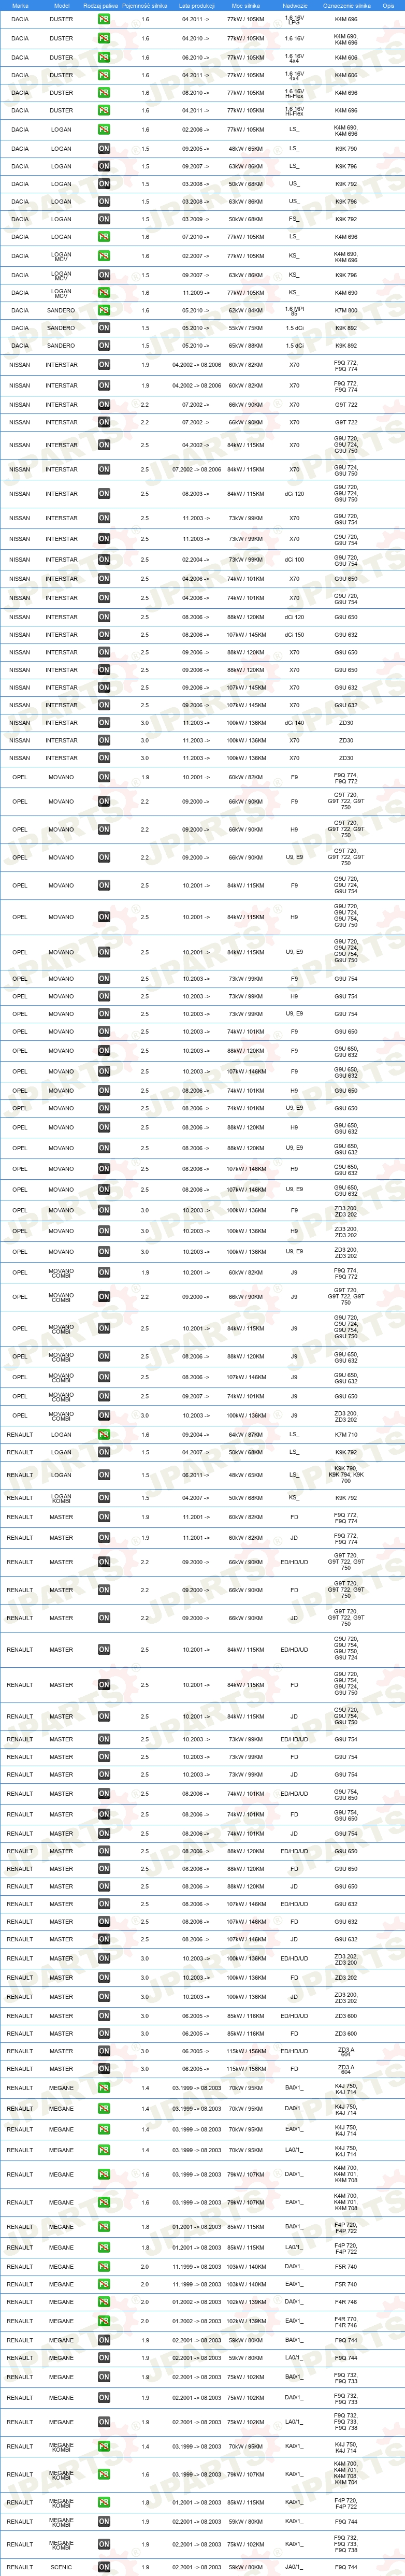The height and width of the screenshot is (2576, 405).
Task: Click ON icon in Opel Movano Combi 2.2 row
Action: click(104, 1297)
